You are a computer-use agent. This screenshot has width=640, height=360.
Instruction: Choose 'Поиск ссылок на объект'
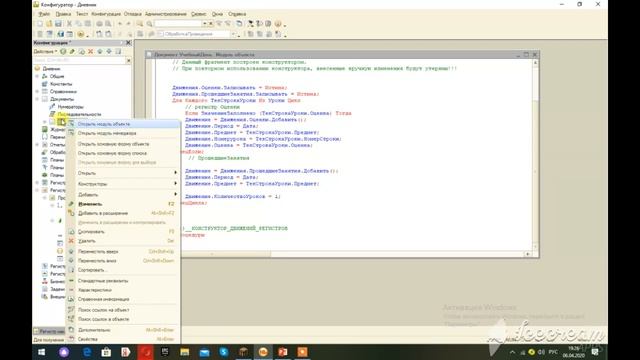point(122,310)
